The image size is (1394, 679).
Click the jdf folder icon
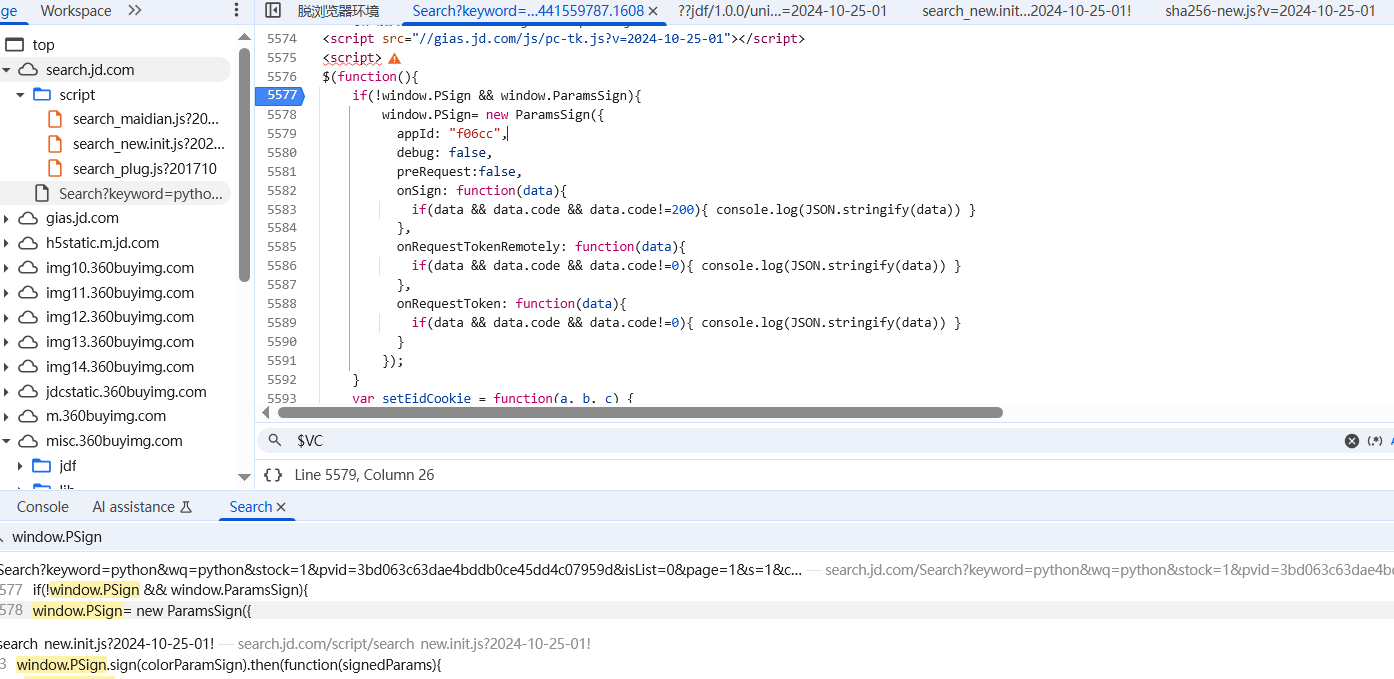[42, 465]
